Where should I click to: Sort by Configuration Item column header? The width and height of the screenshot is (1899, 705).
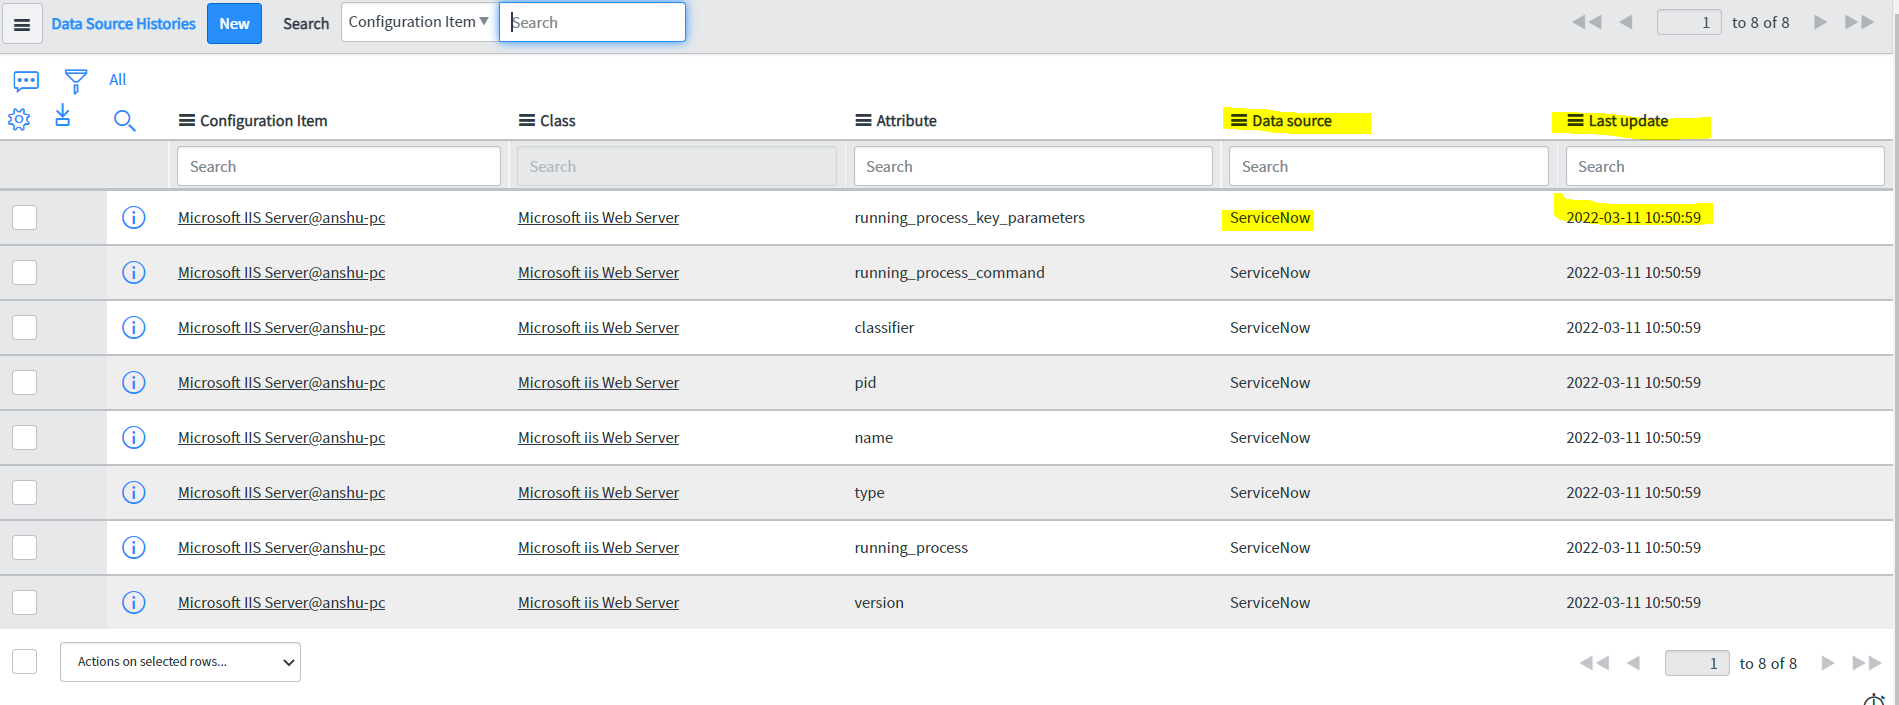(x=263, y=121)
